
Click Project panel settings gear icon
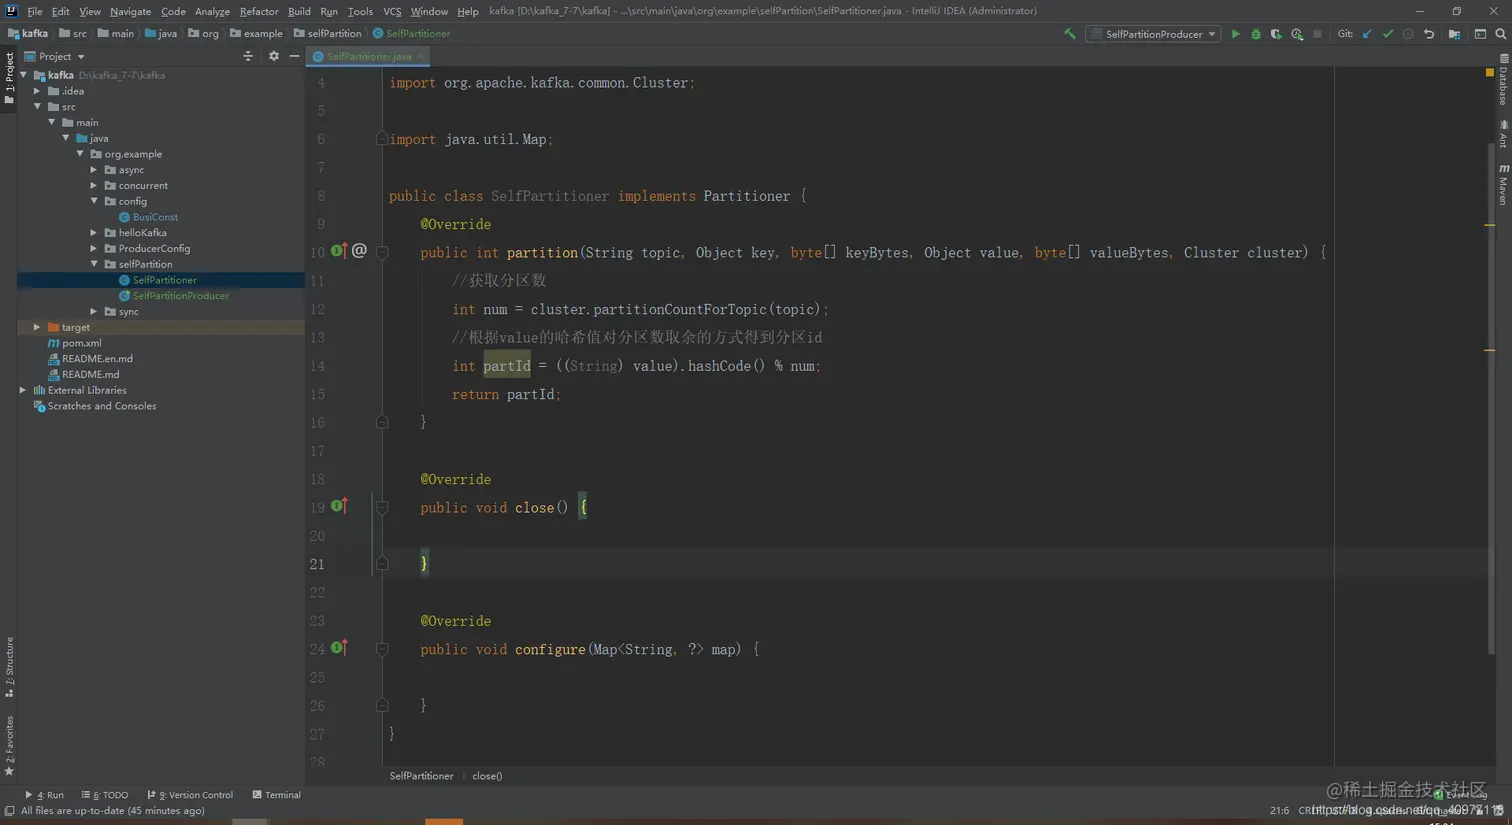tap(273, 56)
